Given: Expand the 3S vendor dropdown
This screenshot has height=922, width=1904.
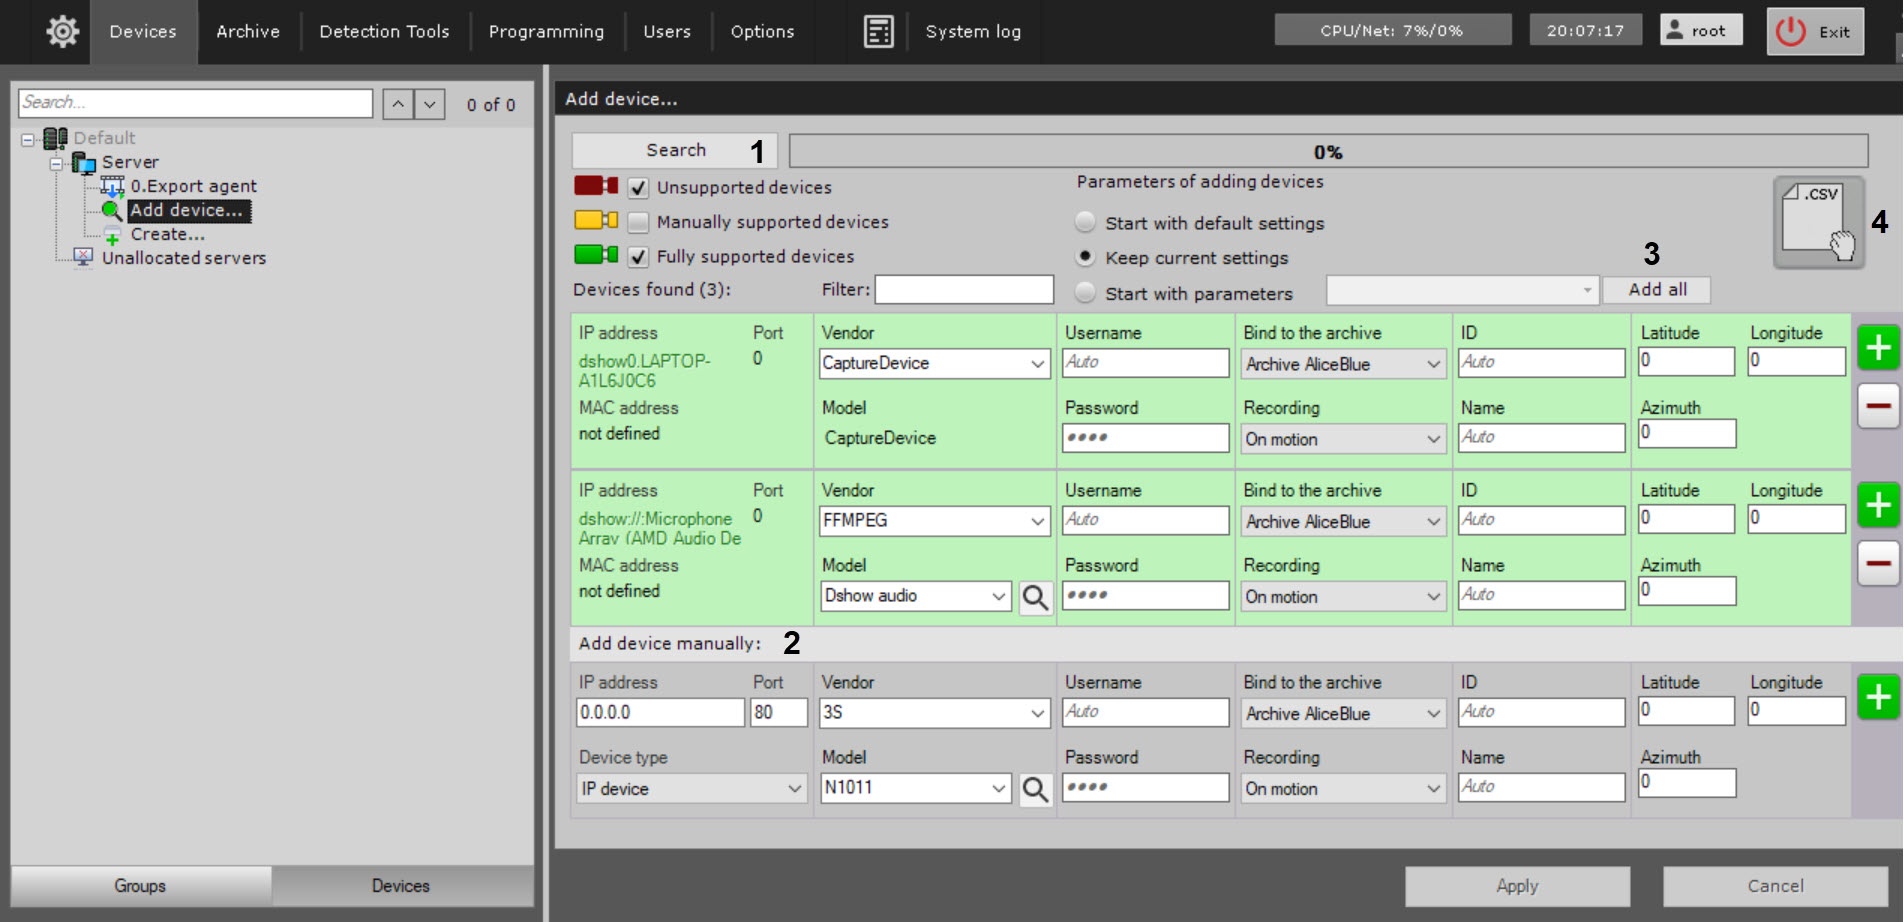Looking at the screenshot, I should click(x=1037, y=713).
